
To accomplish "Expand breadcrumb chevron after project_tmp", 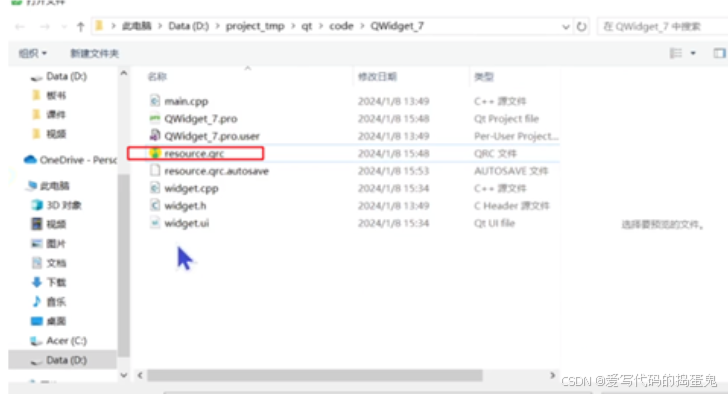I will (293, 26).
